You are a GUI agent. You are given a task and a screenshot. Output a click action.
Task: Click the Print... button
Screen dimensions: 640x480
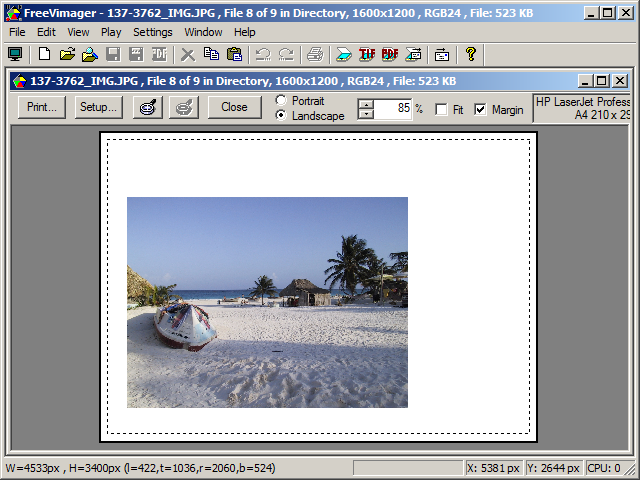coord(42,107)
